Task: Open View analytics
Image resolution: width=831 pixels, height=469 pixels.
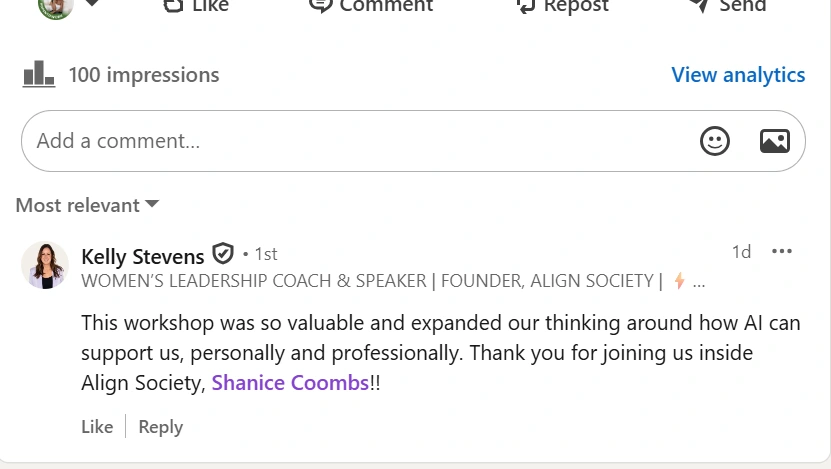Action: 738,75
